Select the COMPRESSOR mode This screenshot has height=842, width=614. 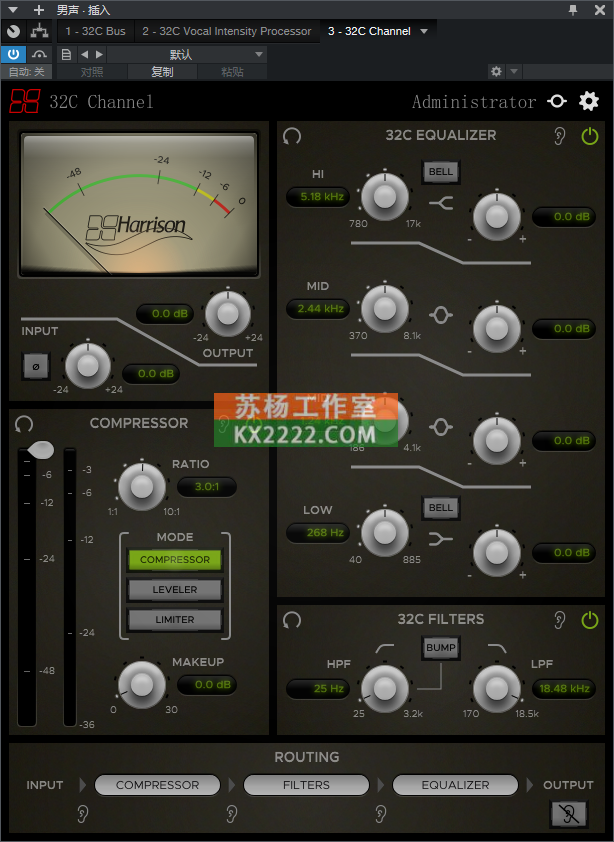coord(175,560)
